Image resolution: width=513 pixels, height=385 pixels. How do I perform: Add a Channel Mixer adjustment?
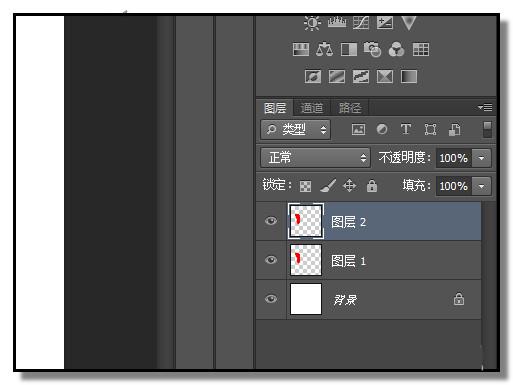(396, 50)
